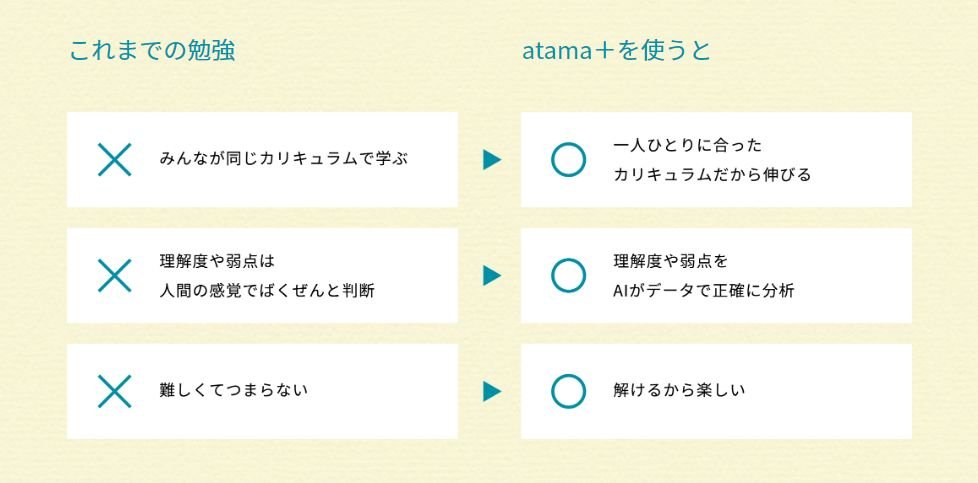Click the 難しくてつまらない text
Viewport: 978px width, 483px height.
click(233, 390)
